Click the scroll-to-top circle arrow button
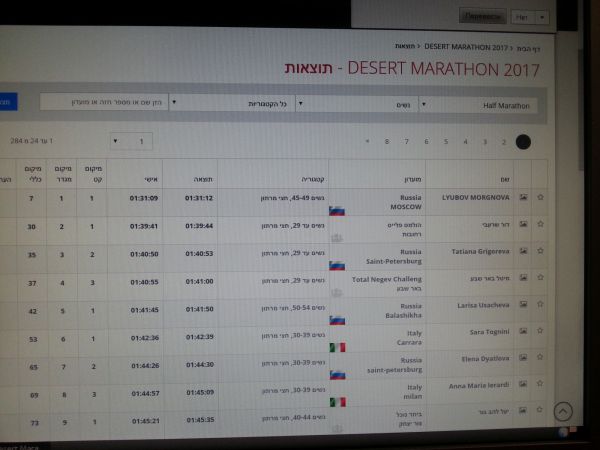This screenshot has width=600, height=450. click(563, 412)
